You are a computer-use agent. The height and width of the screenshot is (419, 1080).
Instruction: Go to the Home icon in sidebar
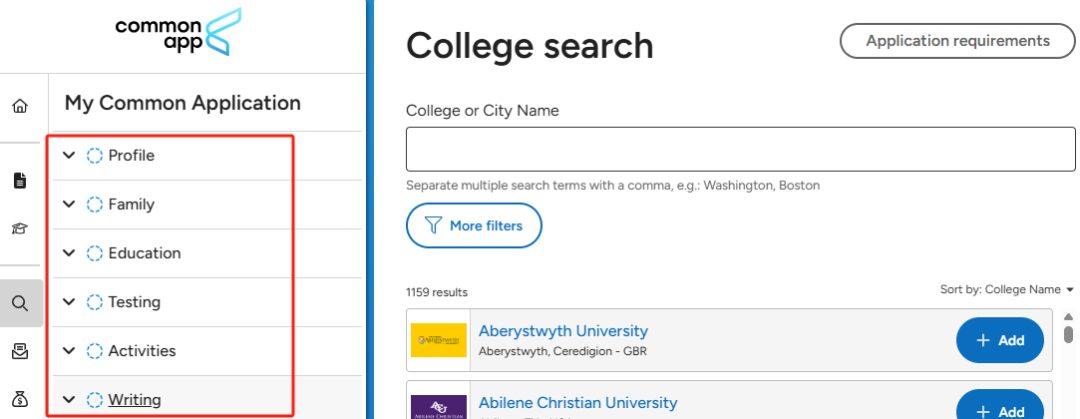pos(20,106)
